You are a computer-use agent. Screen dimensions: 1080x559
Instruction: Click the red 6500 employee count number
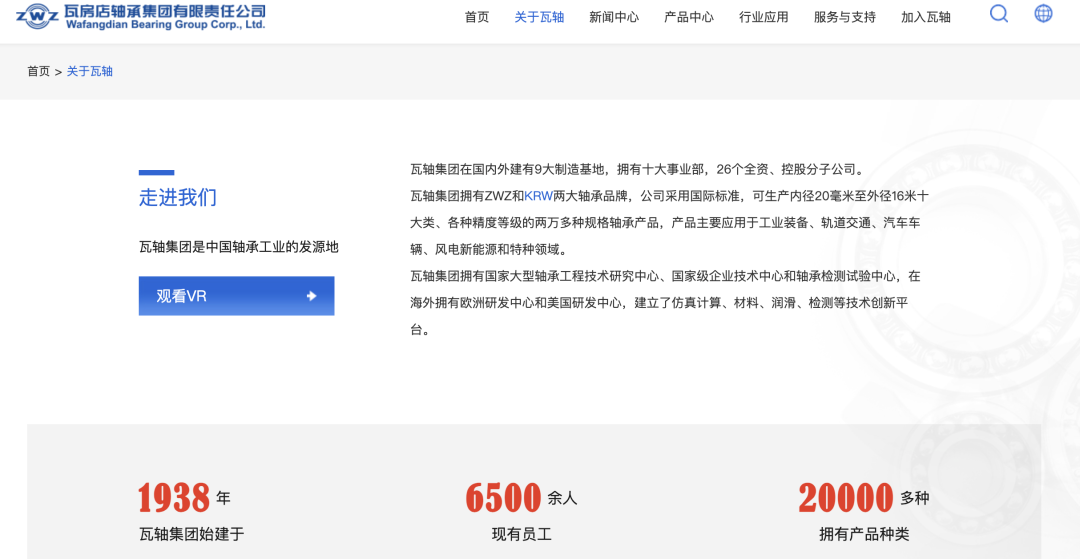[503, 497]
